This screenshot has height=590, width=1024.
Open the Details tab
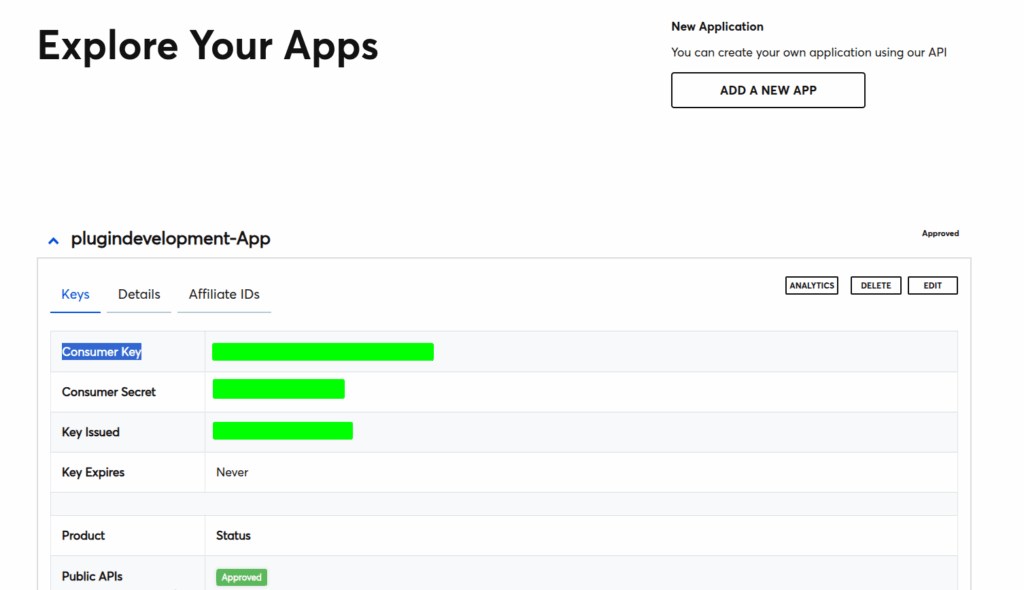139,294
